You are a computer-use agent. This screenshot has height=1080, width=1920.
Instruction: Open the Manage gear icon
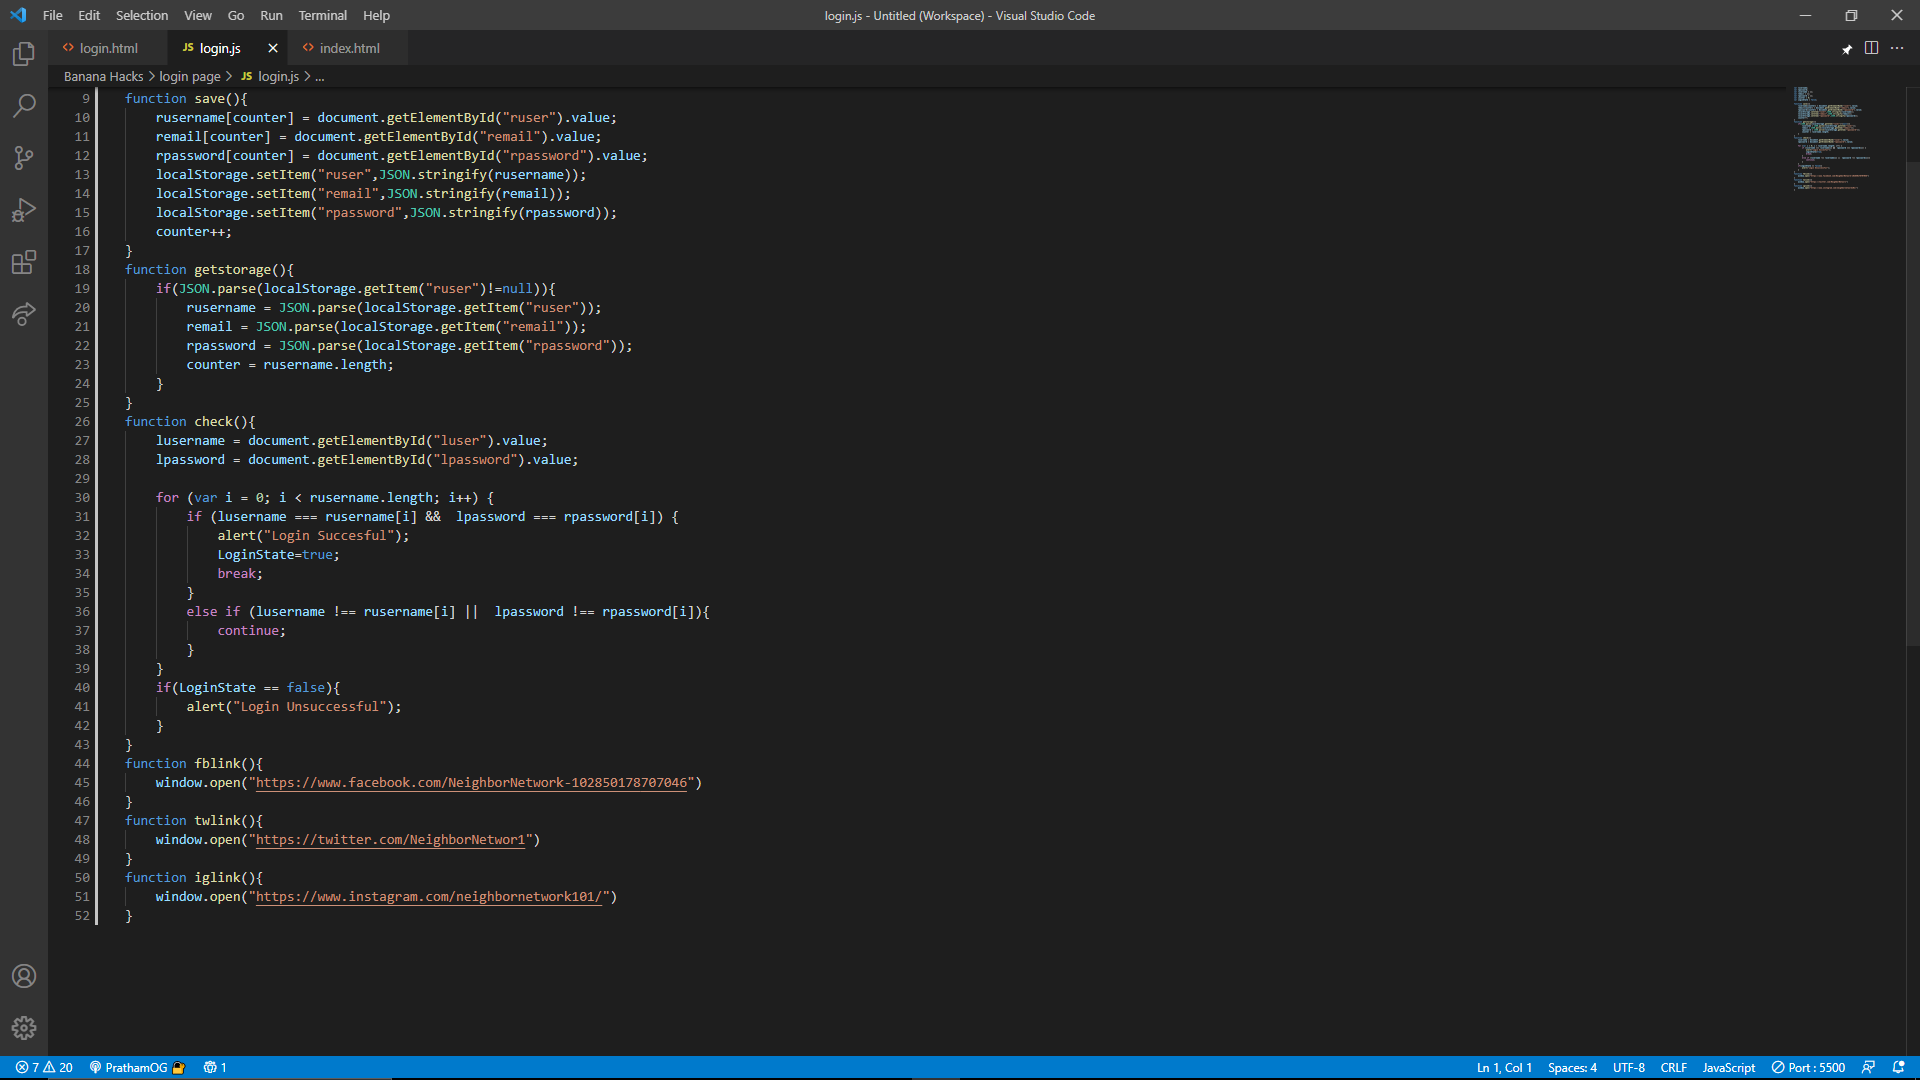tap(24, 1028)
